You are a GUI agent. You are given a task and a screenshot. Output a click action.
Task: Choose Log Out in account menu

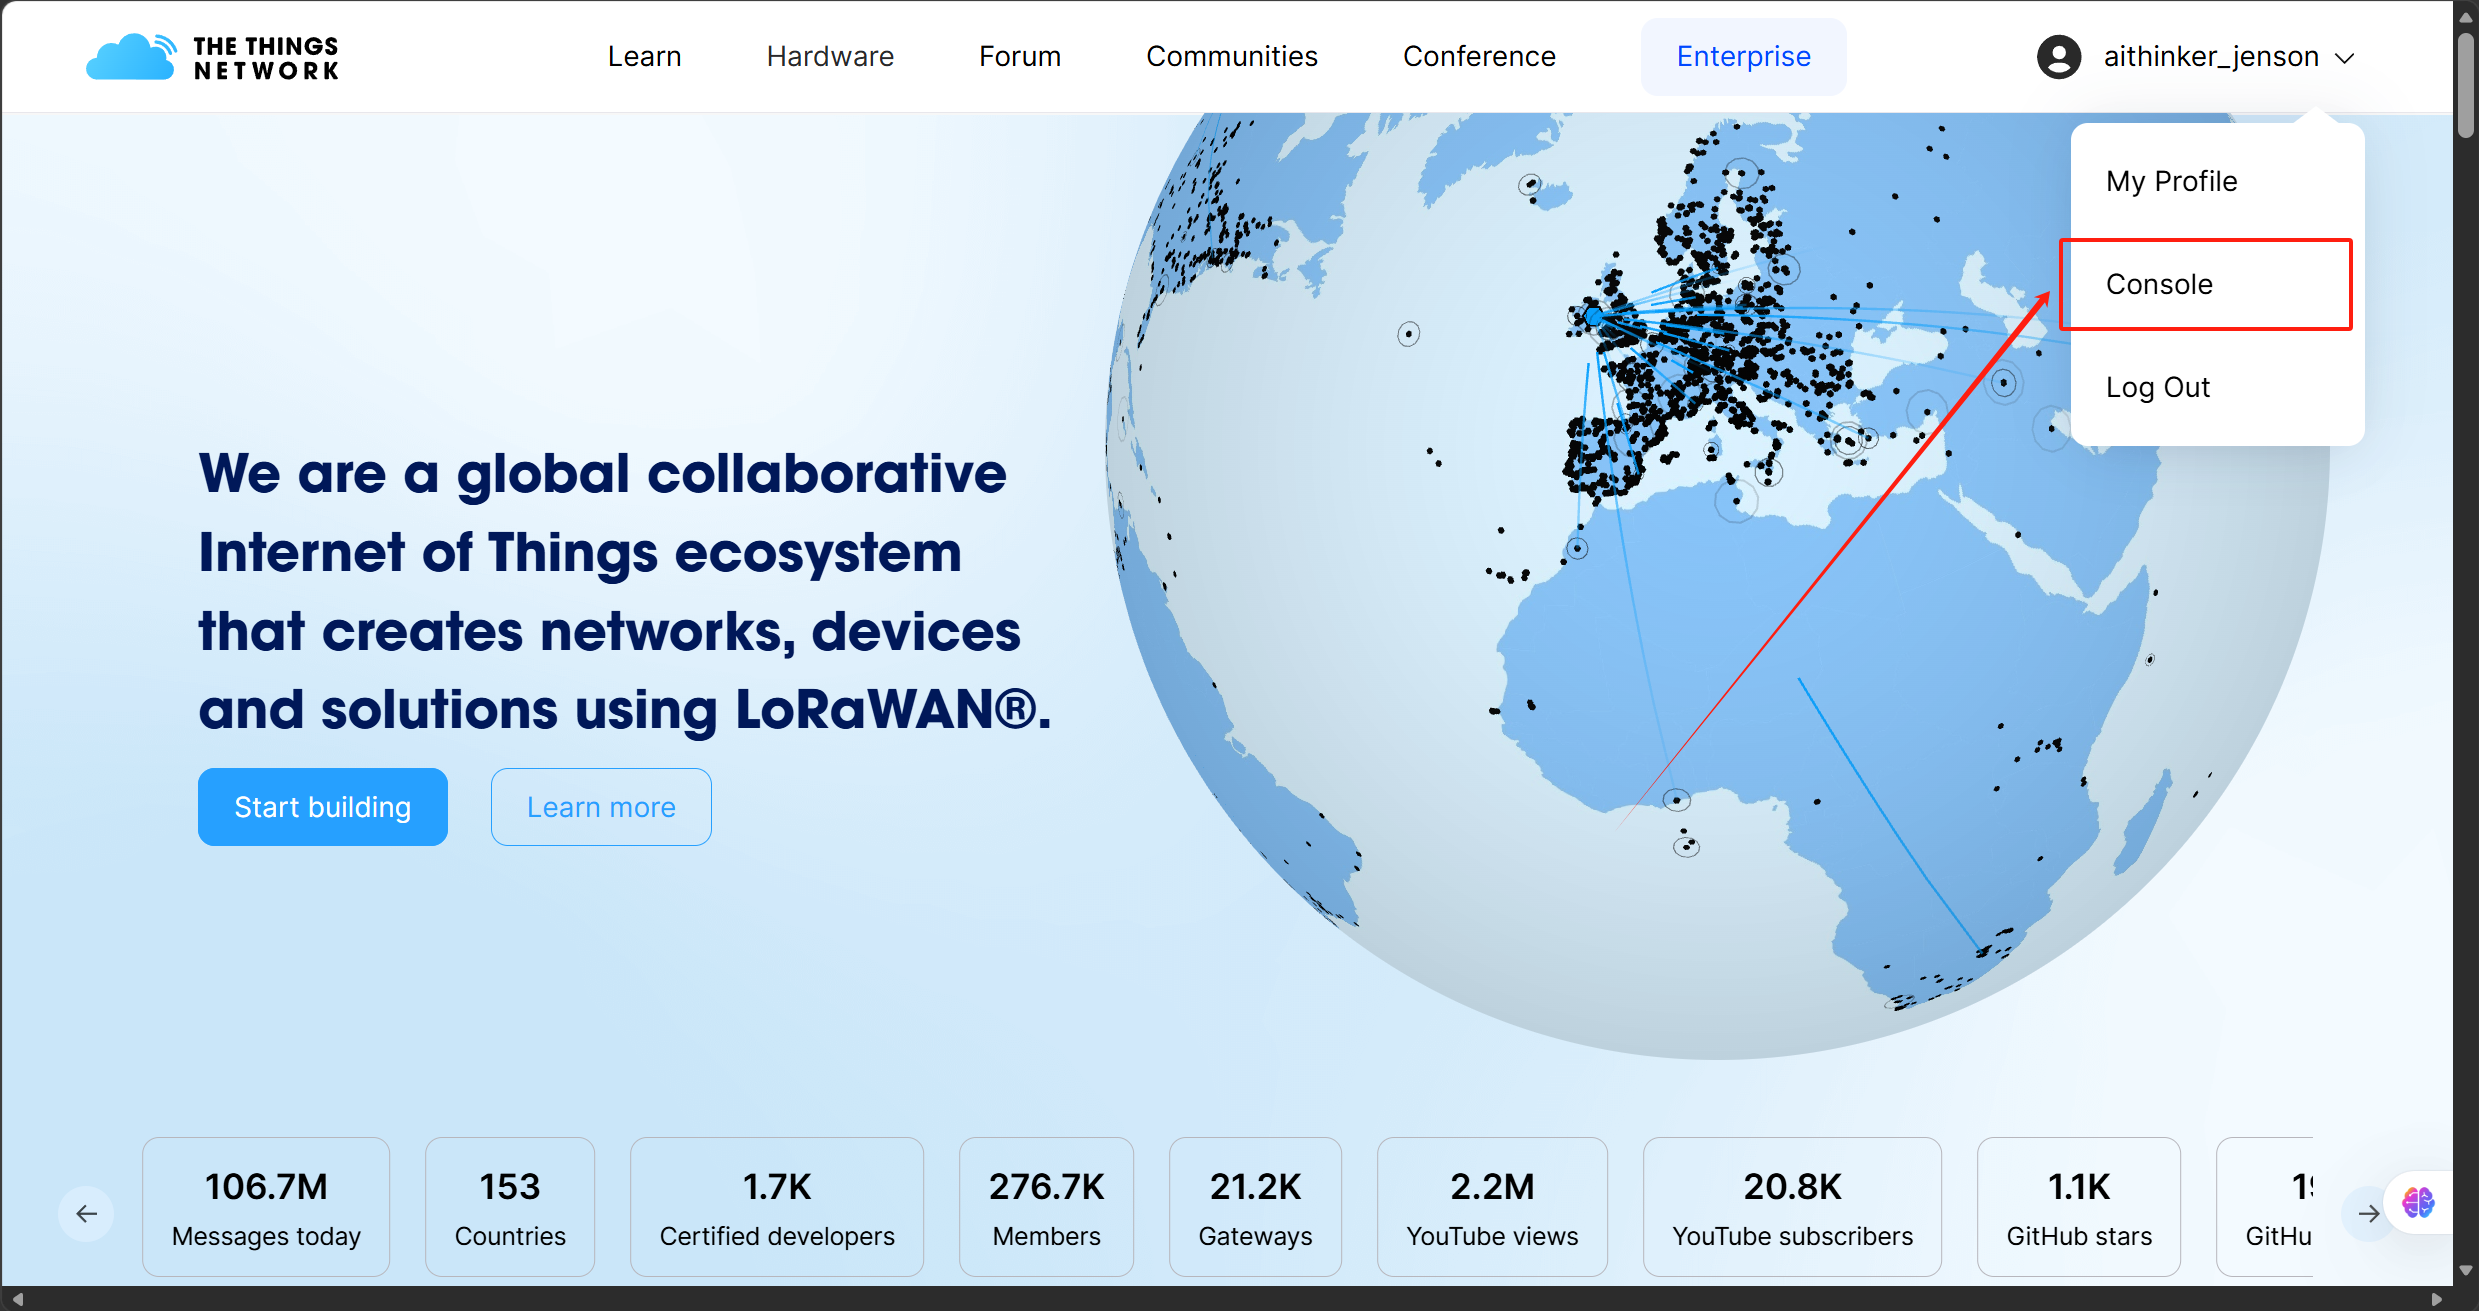(x=2158, y=387)
